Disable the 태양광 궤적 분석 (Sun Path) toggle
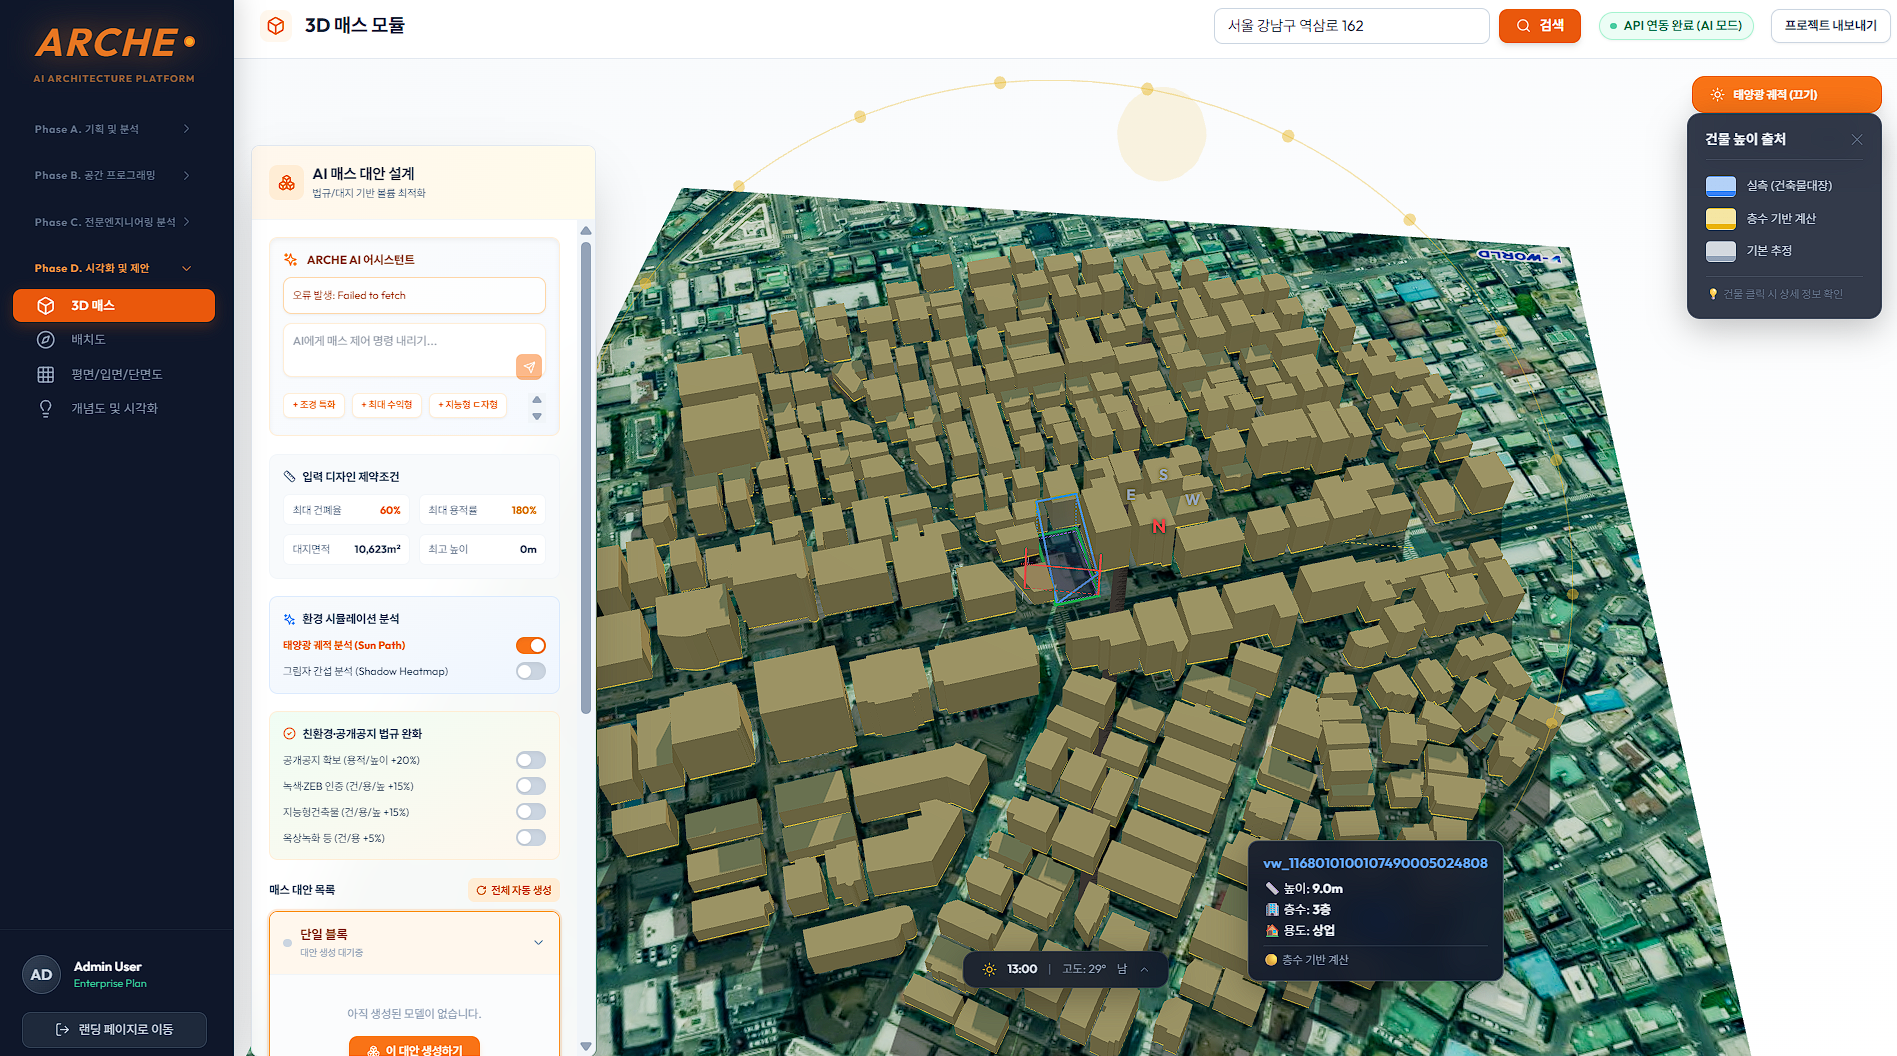The image size is (1897, 1056). pos(531,646)
